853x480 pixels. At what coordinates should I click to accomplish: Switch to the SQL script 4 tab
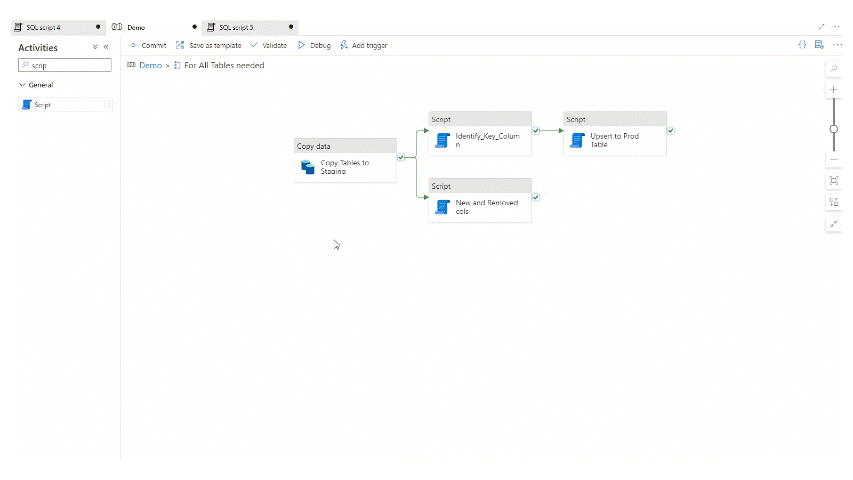[x=43, y=27]
